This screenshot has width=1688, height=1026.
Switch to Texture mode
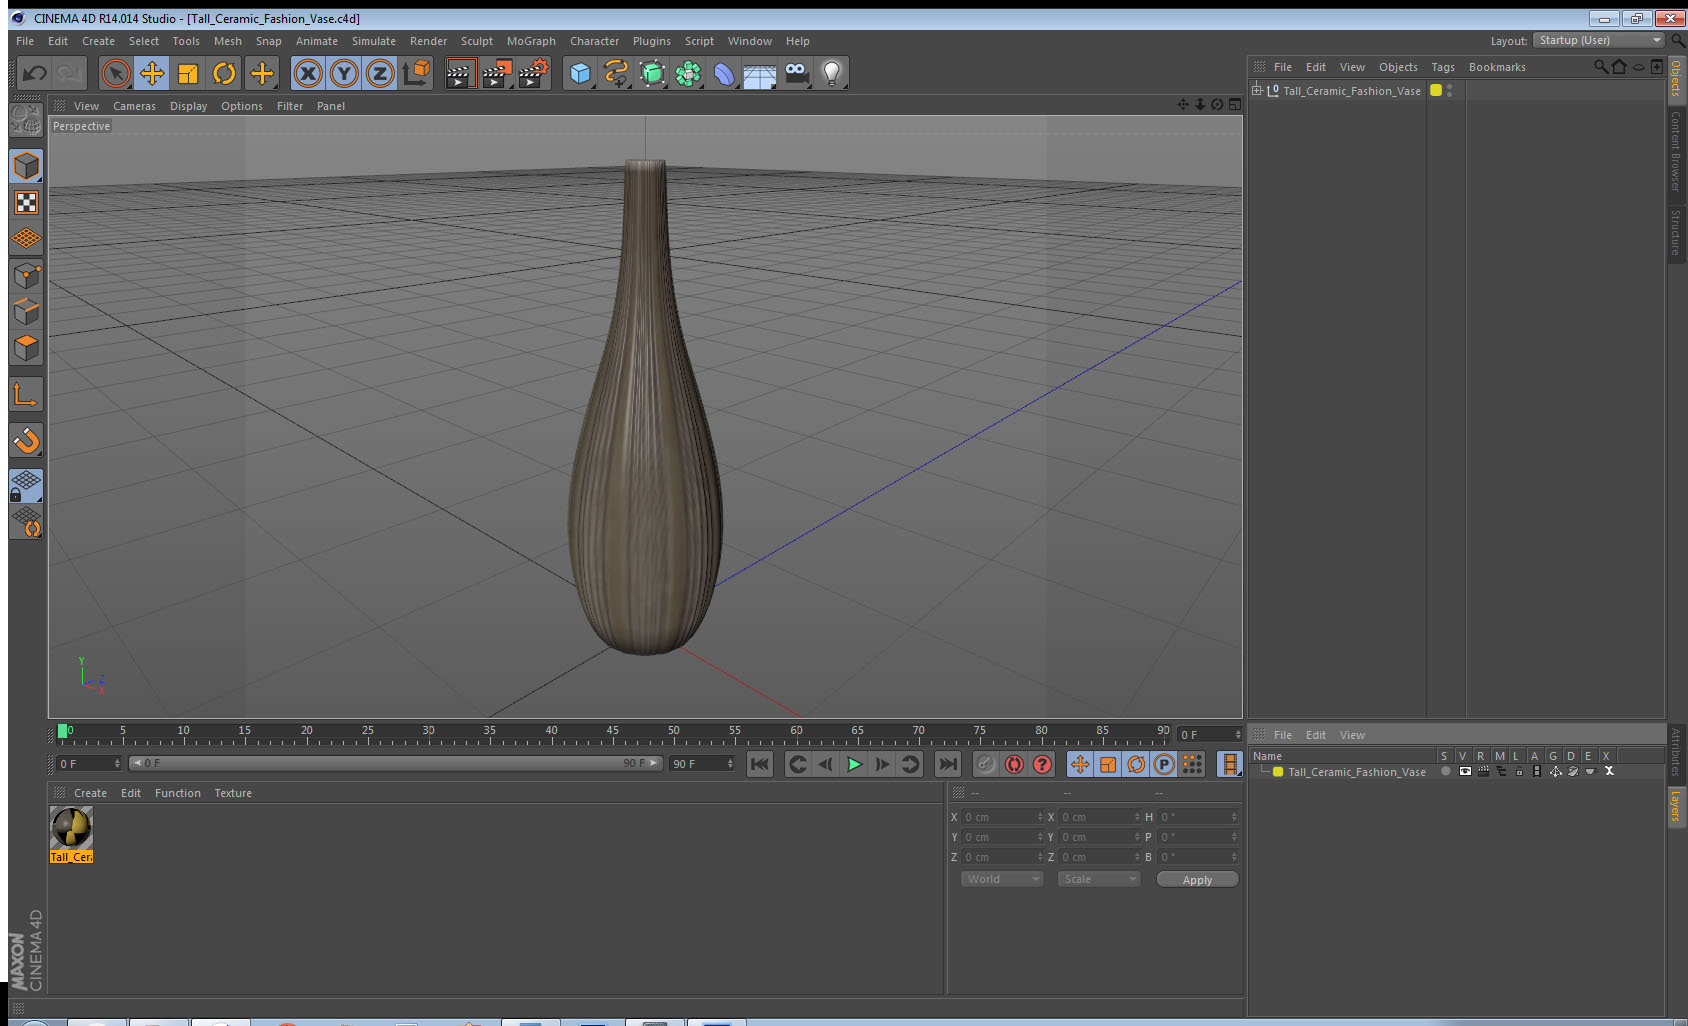[26, 203]
